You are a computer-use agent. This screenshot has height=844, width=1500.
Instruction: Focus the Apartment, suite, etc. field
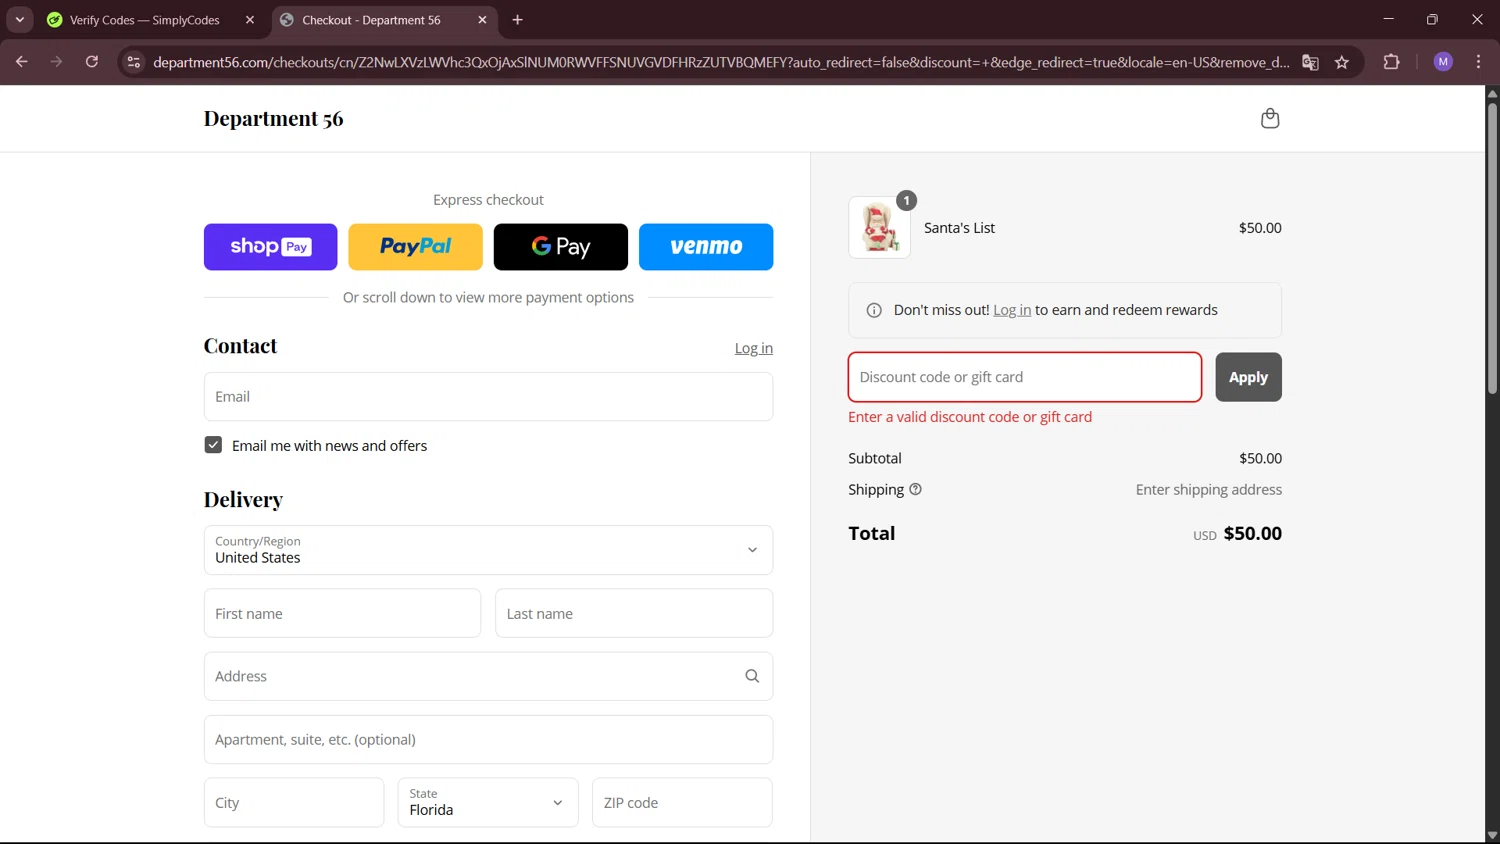pyautogui.click(x=488, y=739)
